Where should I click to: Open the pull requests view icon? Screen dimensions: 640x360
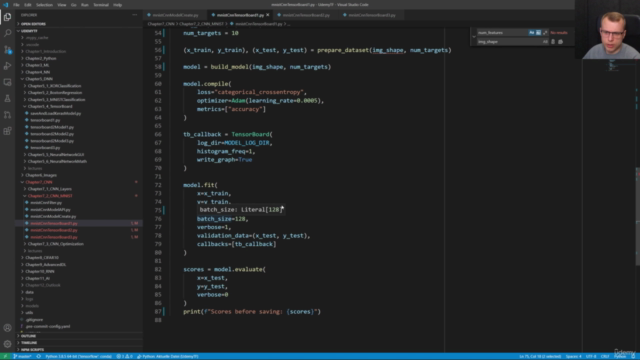click(x=7, y=115)
